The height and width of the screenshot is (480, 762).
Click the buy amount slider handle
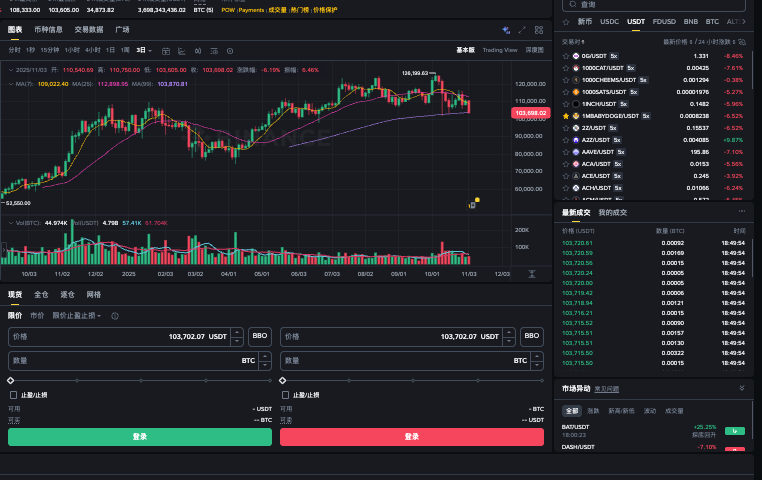coord(11,381)
